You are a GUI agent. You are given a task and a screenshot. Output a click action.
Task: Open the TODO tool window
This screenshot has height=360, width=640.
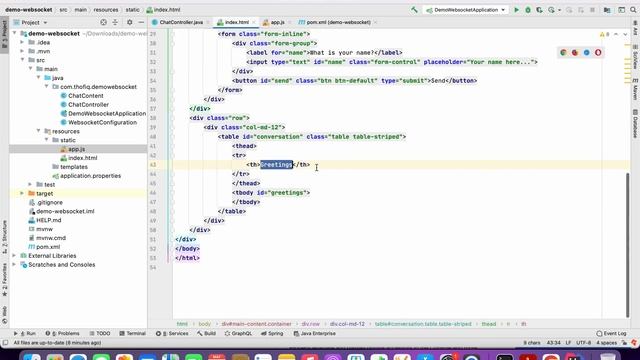[x=100, y=333]
